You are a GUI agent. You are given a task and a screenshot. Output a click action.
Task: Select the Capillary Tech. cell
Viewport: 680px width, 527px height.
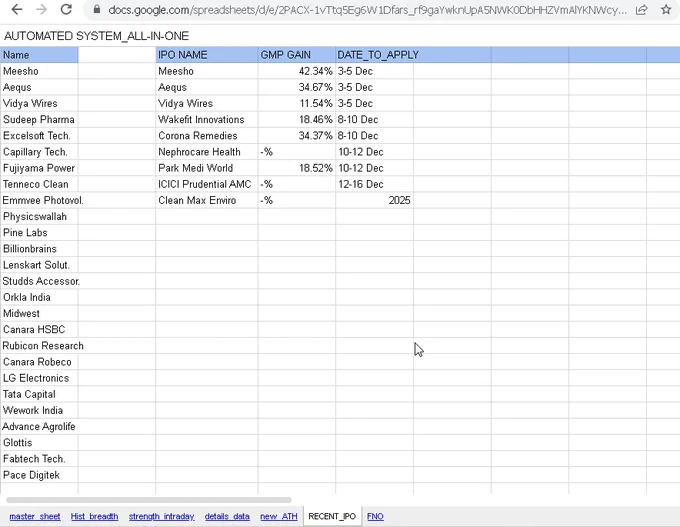[x=39, y=152]
